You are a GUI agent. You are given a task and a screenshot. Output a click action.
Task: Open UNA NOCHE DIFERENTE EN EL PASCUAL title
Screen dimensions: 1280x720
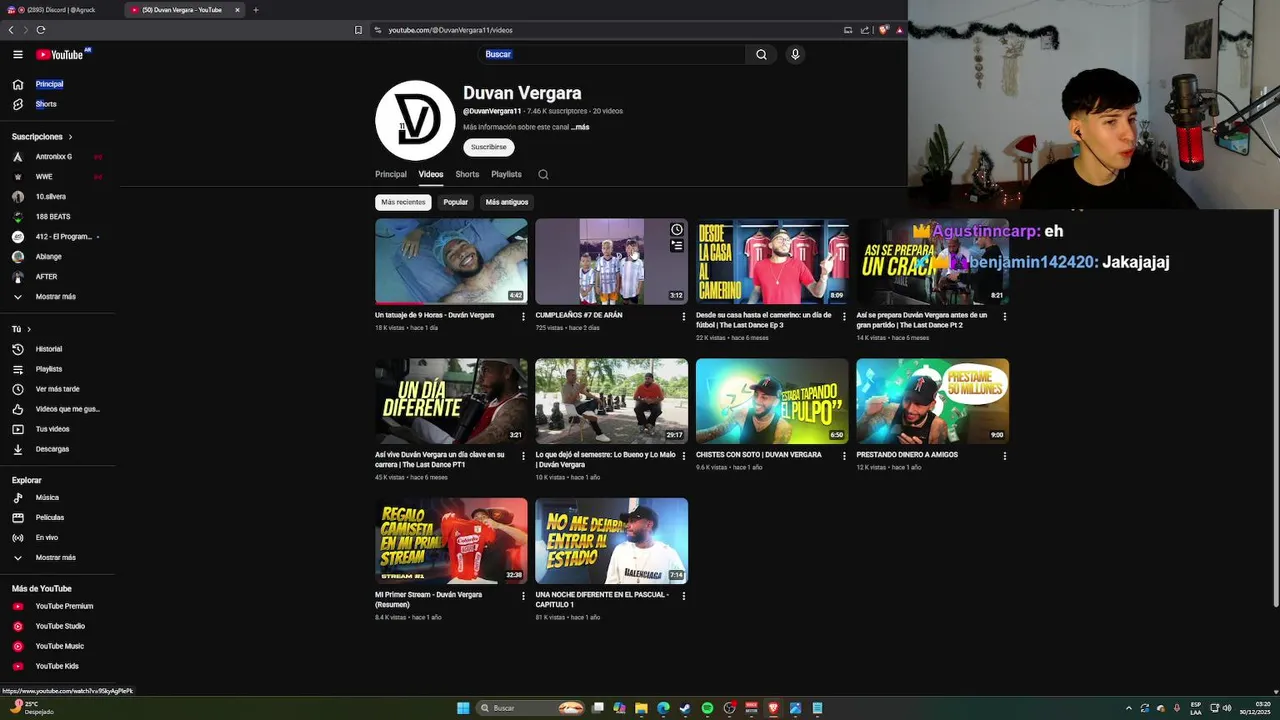click(602, 599)
